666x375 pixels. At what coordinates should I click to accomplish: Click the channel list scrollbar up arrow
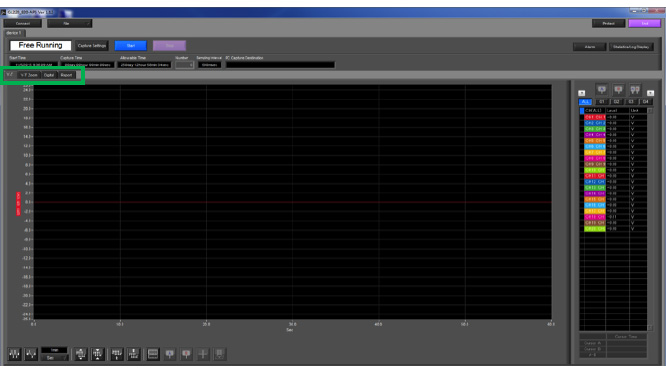tap(650, 110)
